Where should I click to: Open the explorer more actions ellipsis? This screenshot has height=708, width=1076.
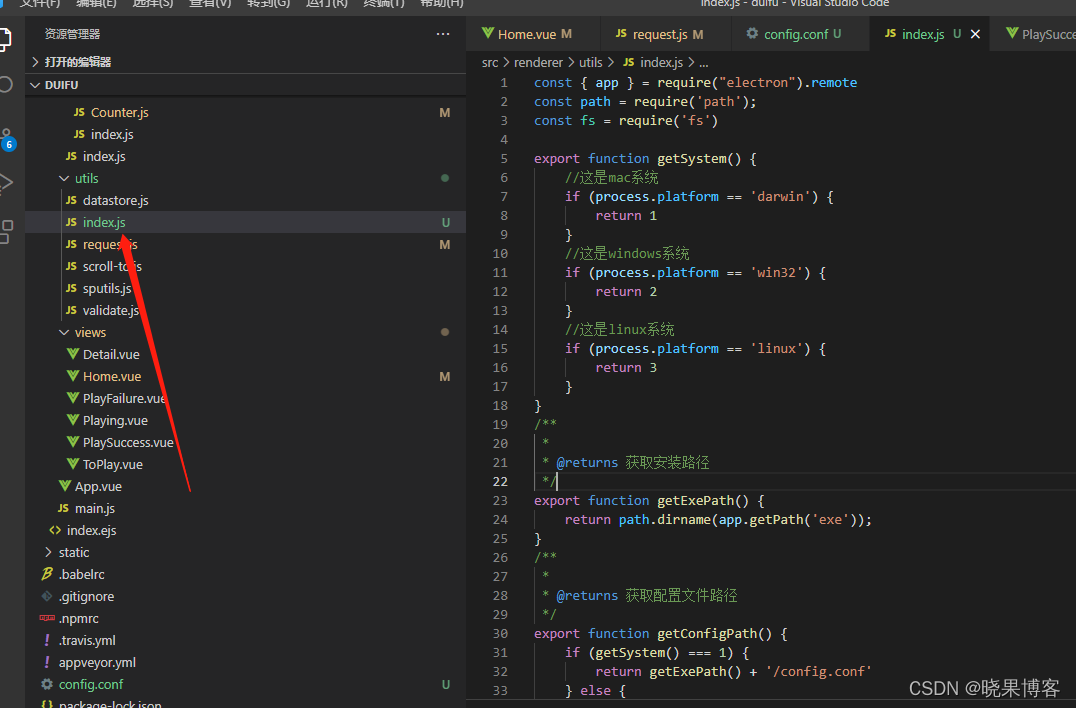pos(443,34)
